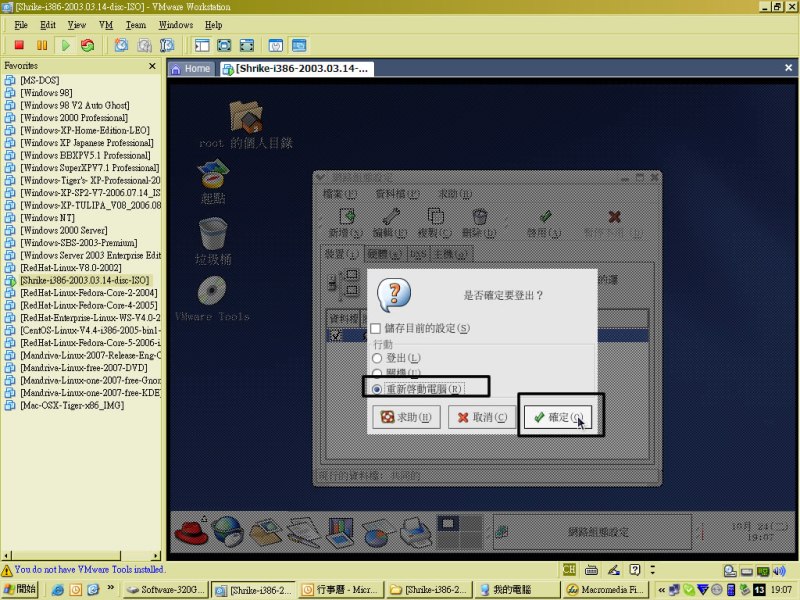
Task: Launch the word processor panel icon
Action: [x=304, y=531]
